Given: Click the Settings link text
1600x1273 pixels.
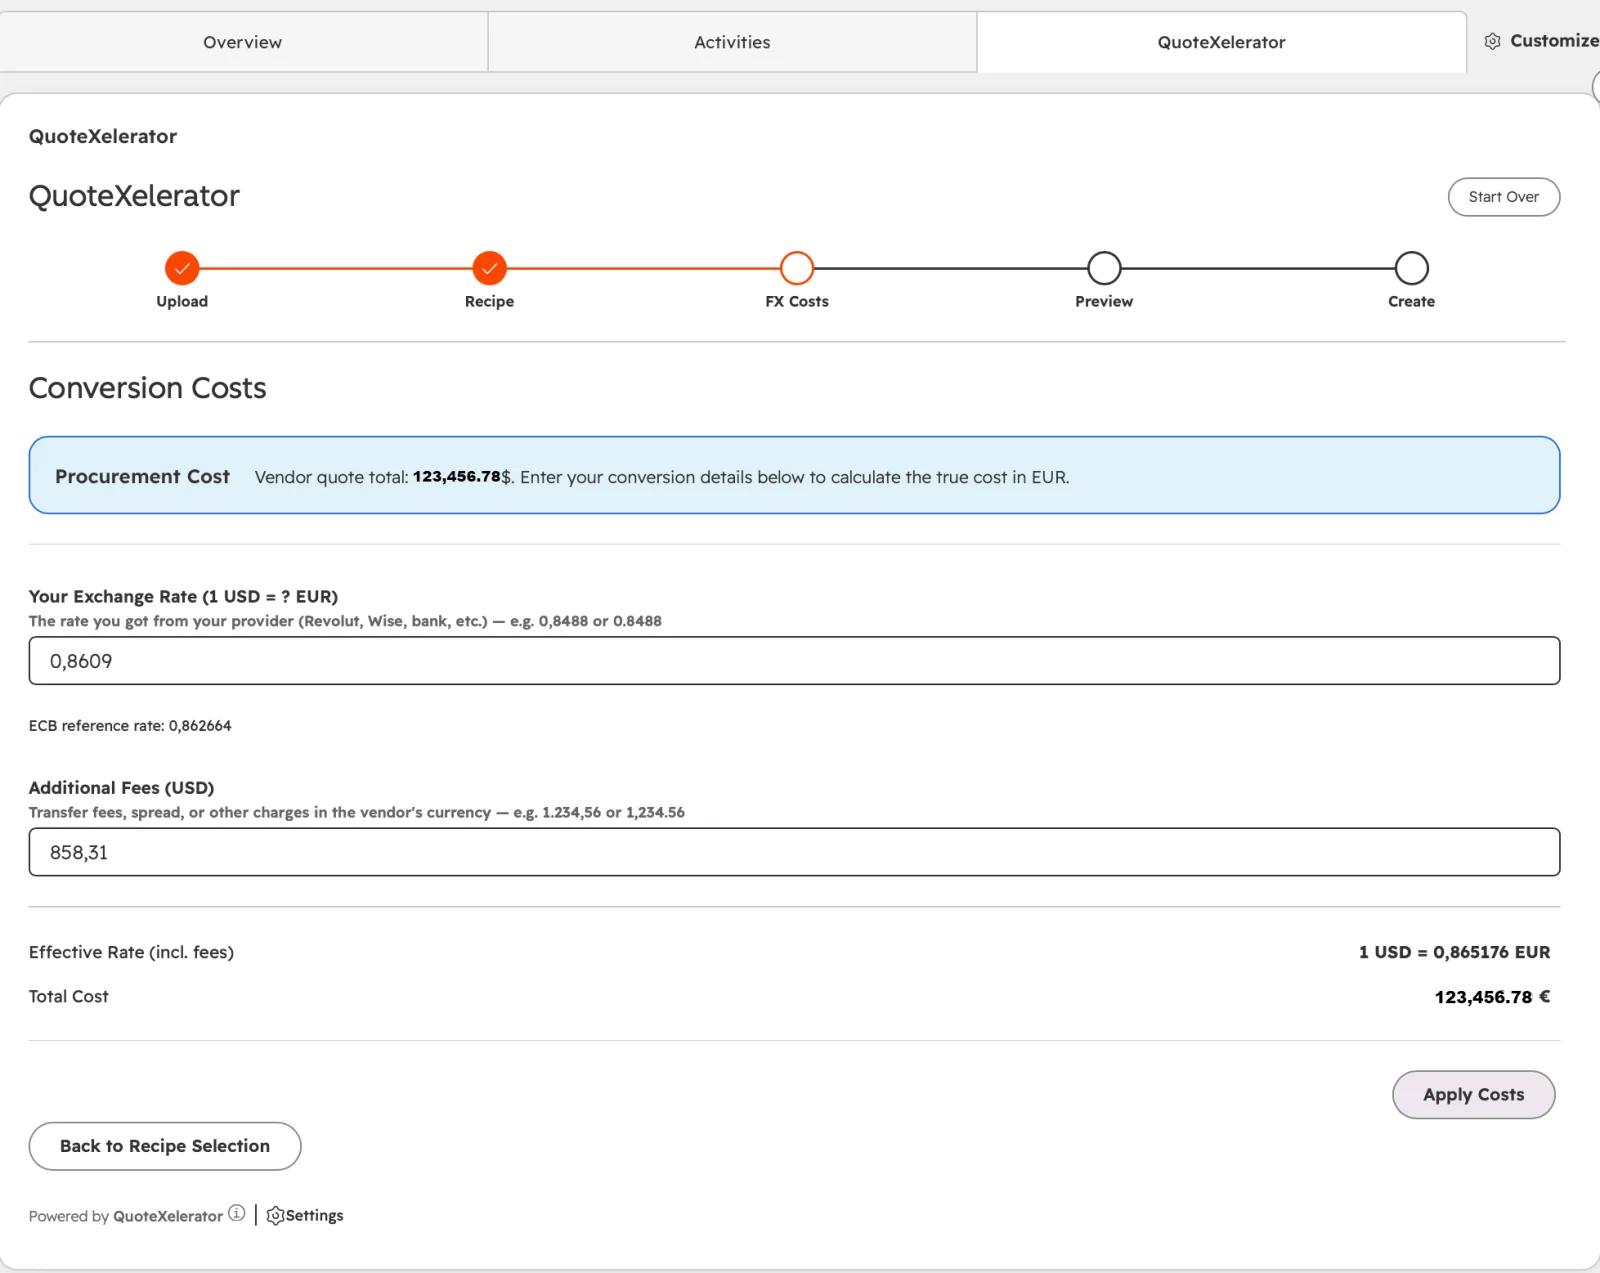Looking at the screenshot, I should [x=314, y=1216].
